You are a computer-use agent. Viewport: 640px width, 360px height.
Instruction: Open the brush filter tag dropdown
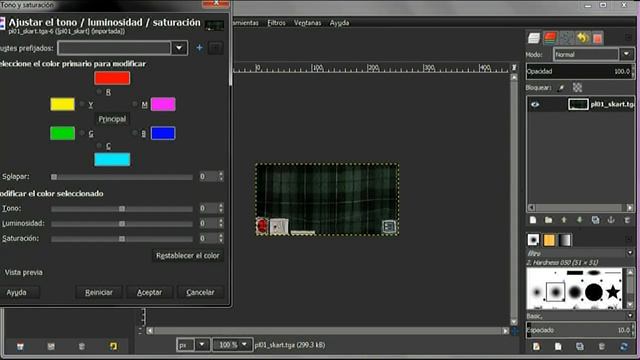click(x=630, y=253)
